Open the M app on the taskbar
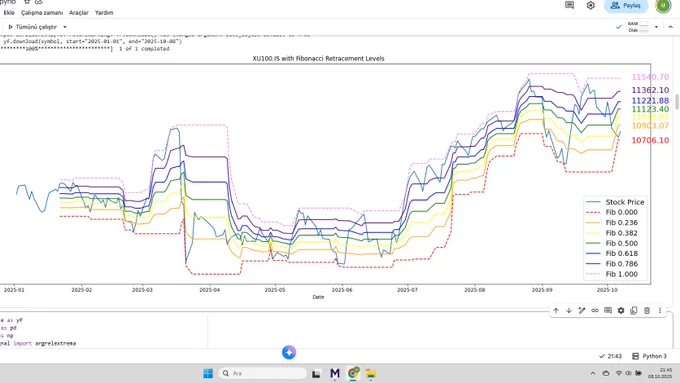 click(x=335, y=373)
